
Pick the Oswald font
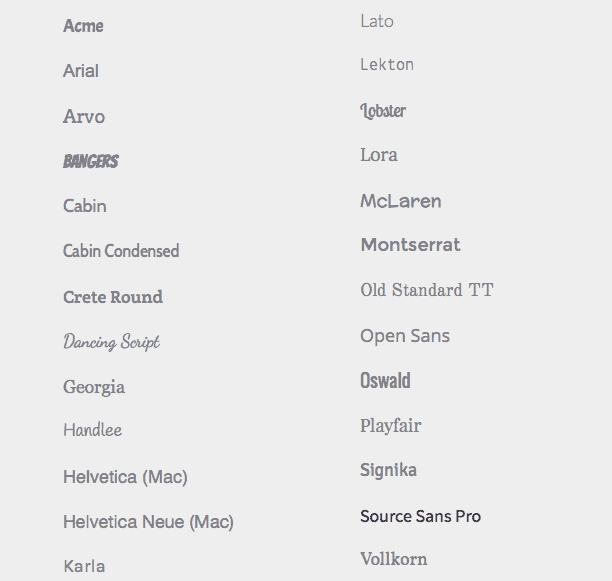(385, 381)
